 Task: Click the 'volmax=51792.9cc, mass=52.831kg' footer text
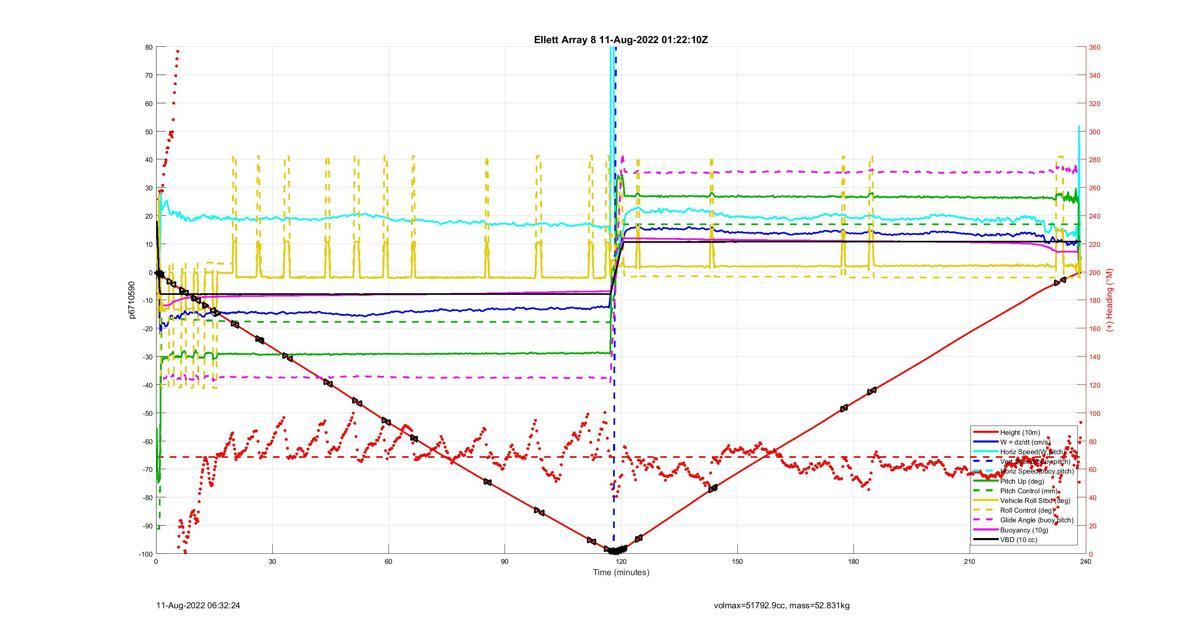click(782, 605)
